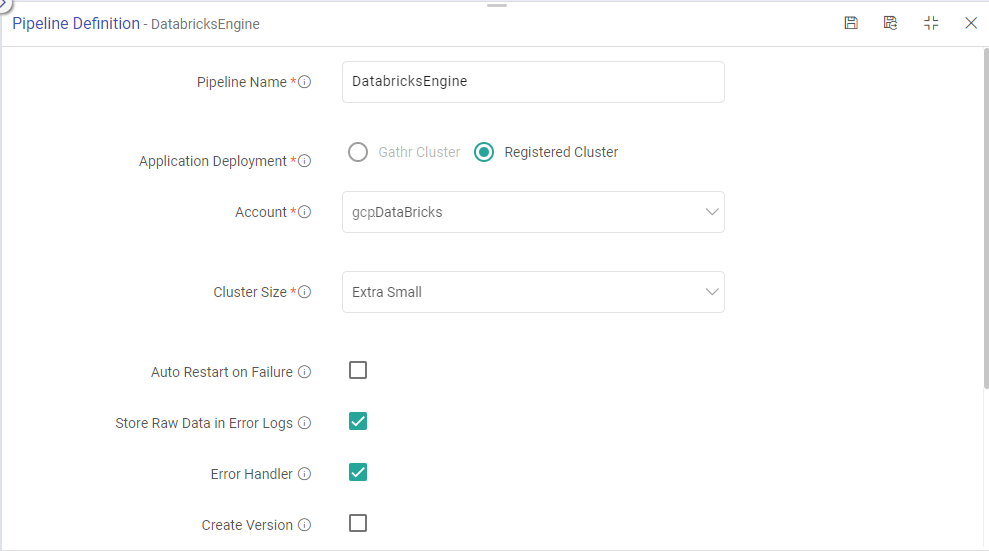
Task: Show info for Error Handler
Action: 305,474
